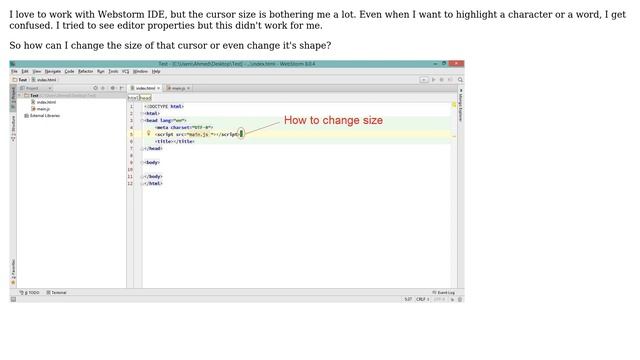Screen dimensions: 640x360
Task: Click the warning stripe mark on the scrollbar
Action: click(x=454, y=136)
